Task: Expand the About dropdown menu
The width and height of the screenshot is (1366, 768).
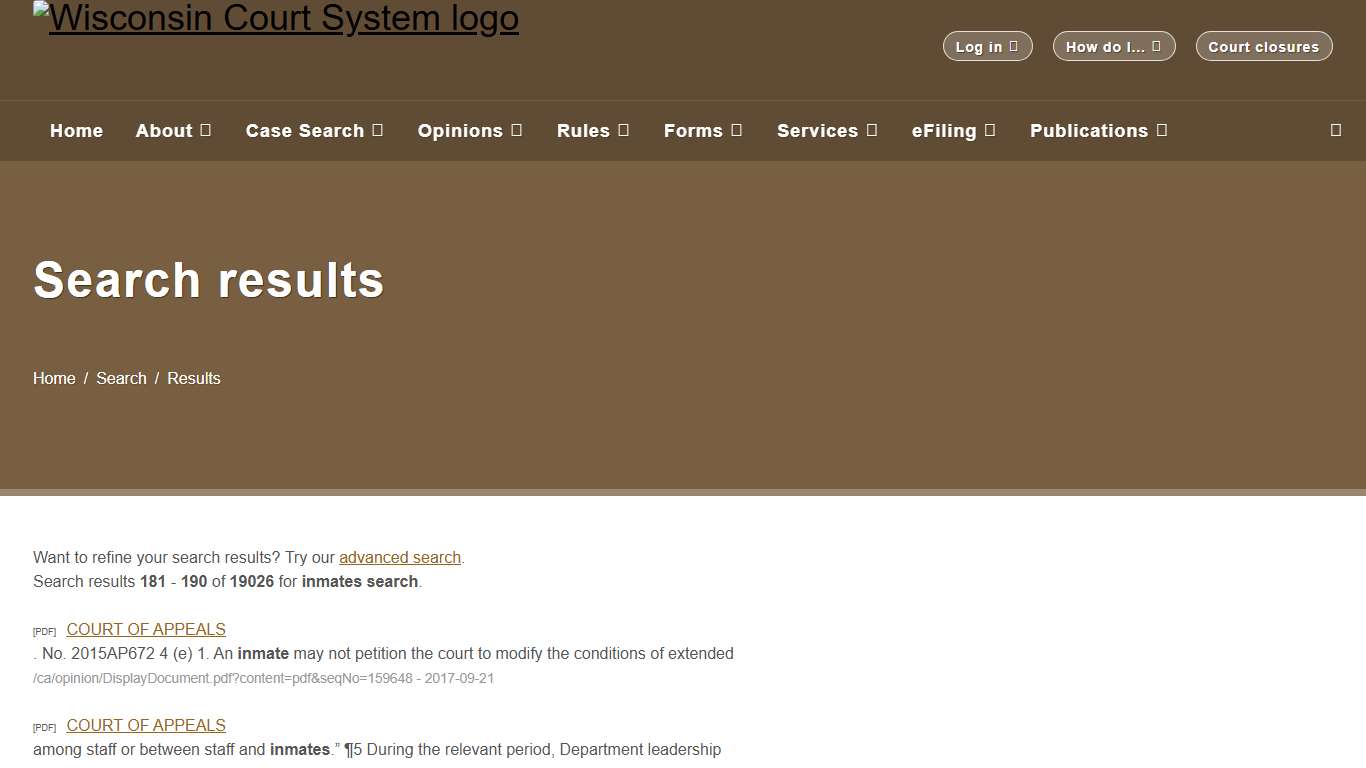Action: coord(173,130)
